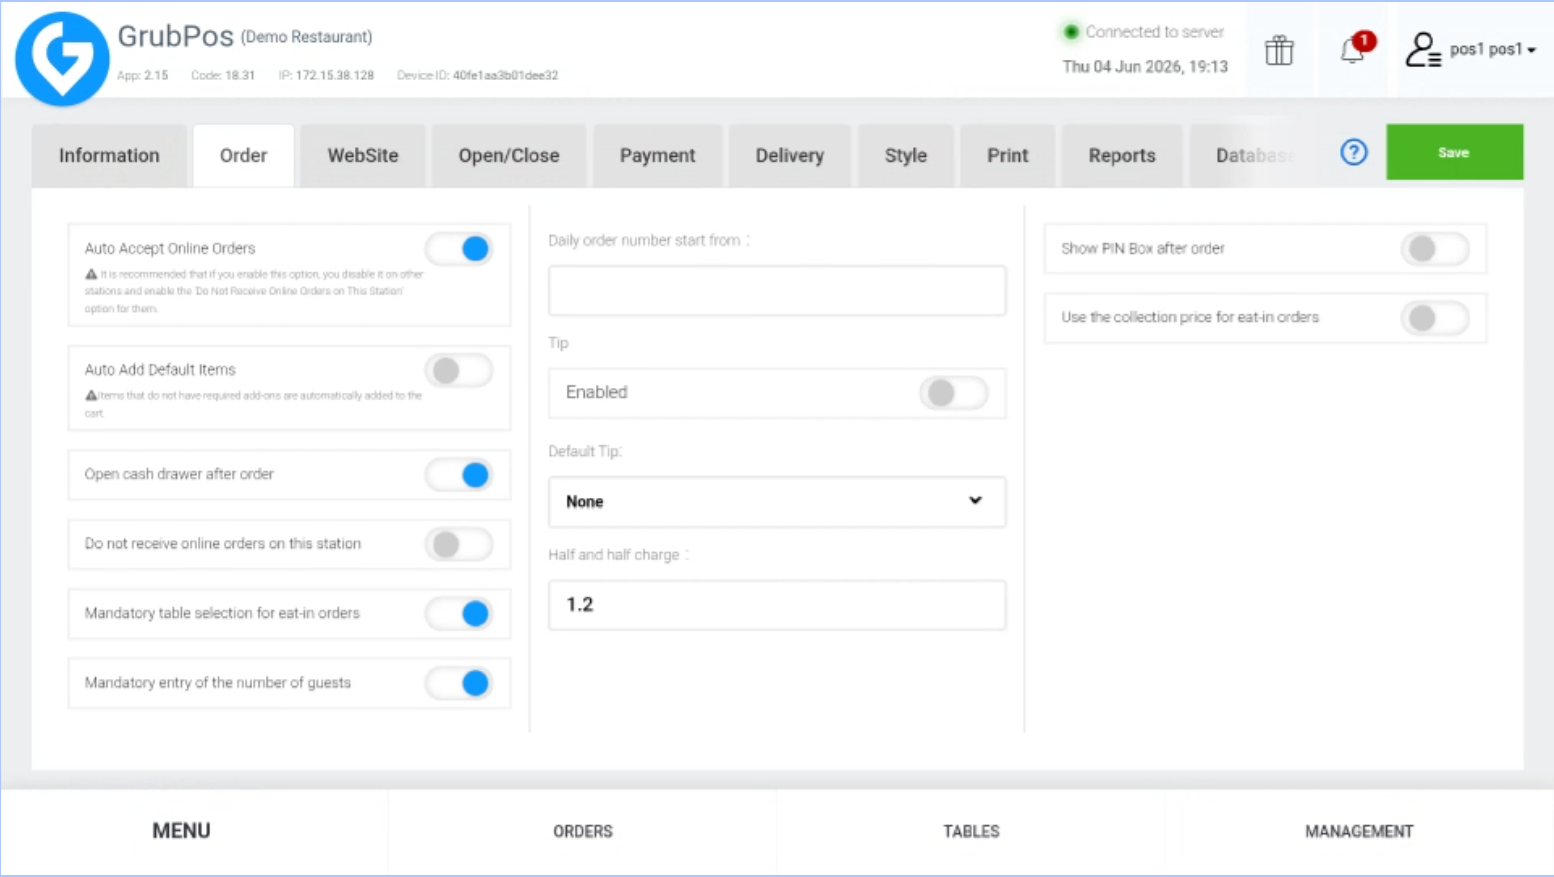Click the green connection status indicator
1554x877 pixels.
(x=1071, y=32)
